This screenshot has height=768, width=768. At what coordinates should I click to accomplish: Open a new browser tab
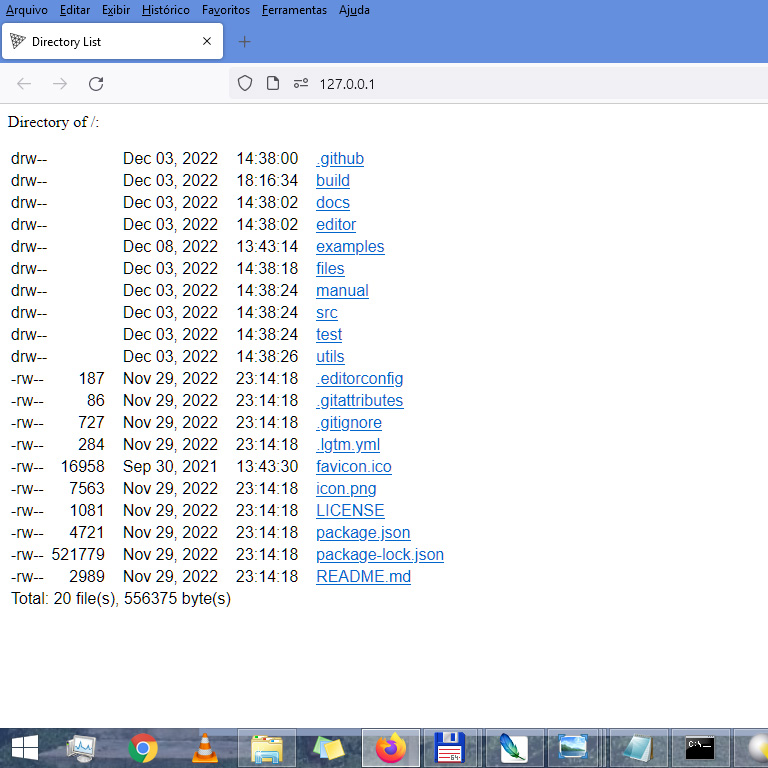pyautogui.click(x=245, y=42)
